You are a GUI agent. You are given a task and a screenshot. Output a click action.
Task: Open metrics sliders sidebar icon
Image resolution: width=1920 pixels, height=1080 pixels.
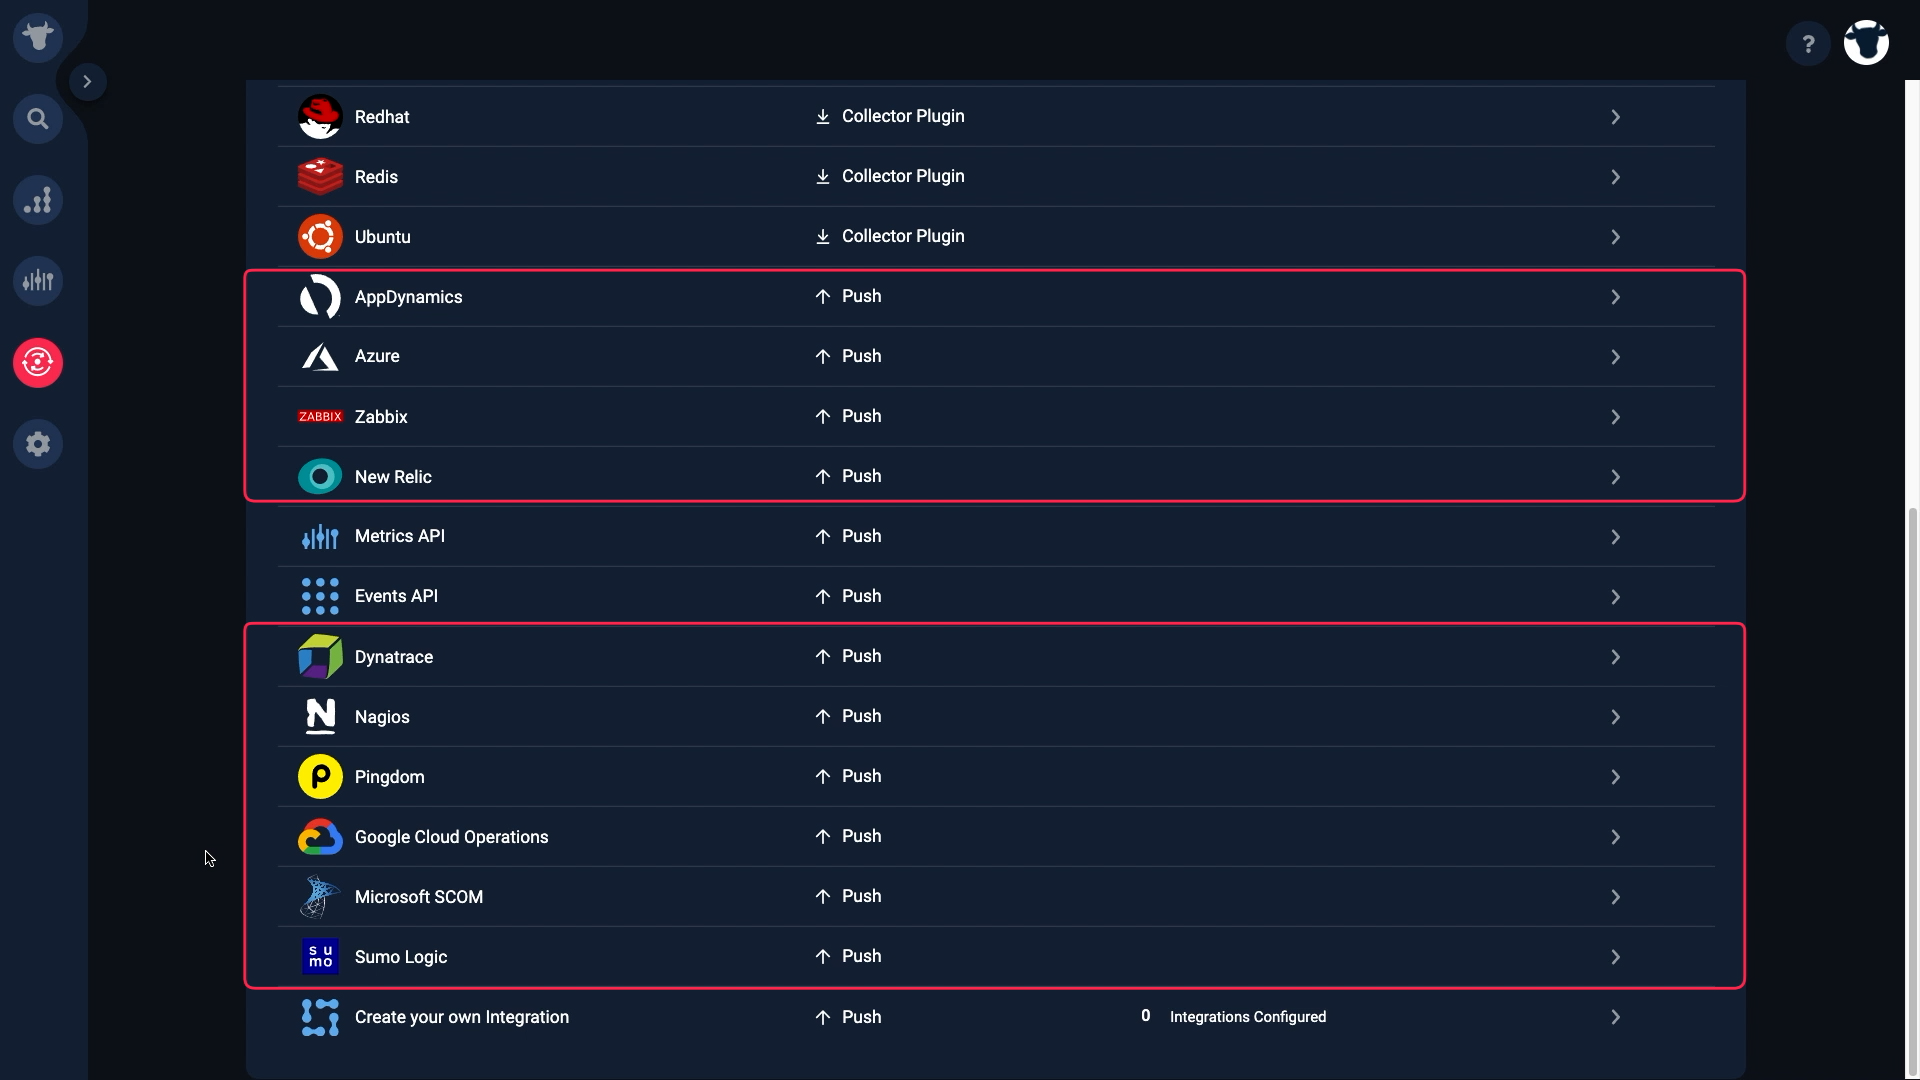38,281
